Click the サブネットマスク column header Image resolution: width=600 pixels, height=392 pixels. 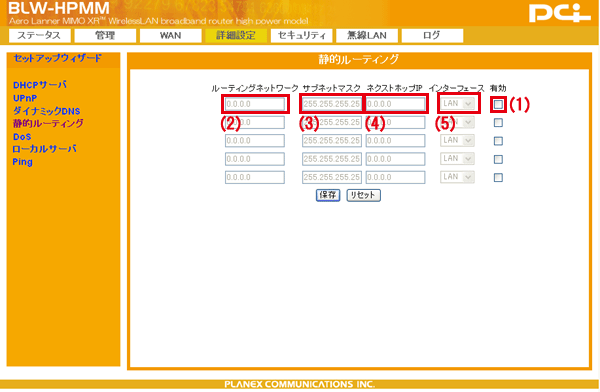pyautogui.click(x=331, y=88)
